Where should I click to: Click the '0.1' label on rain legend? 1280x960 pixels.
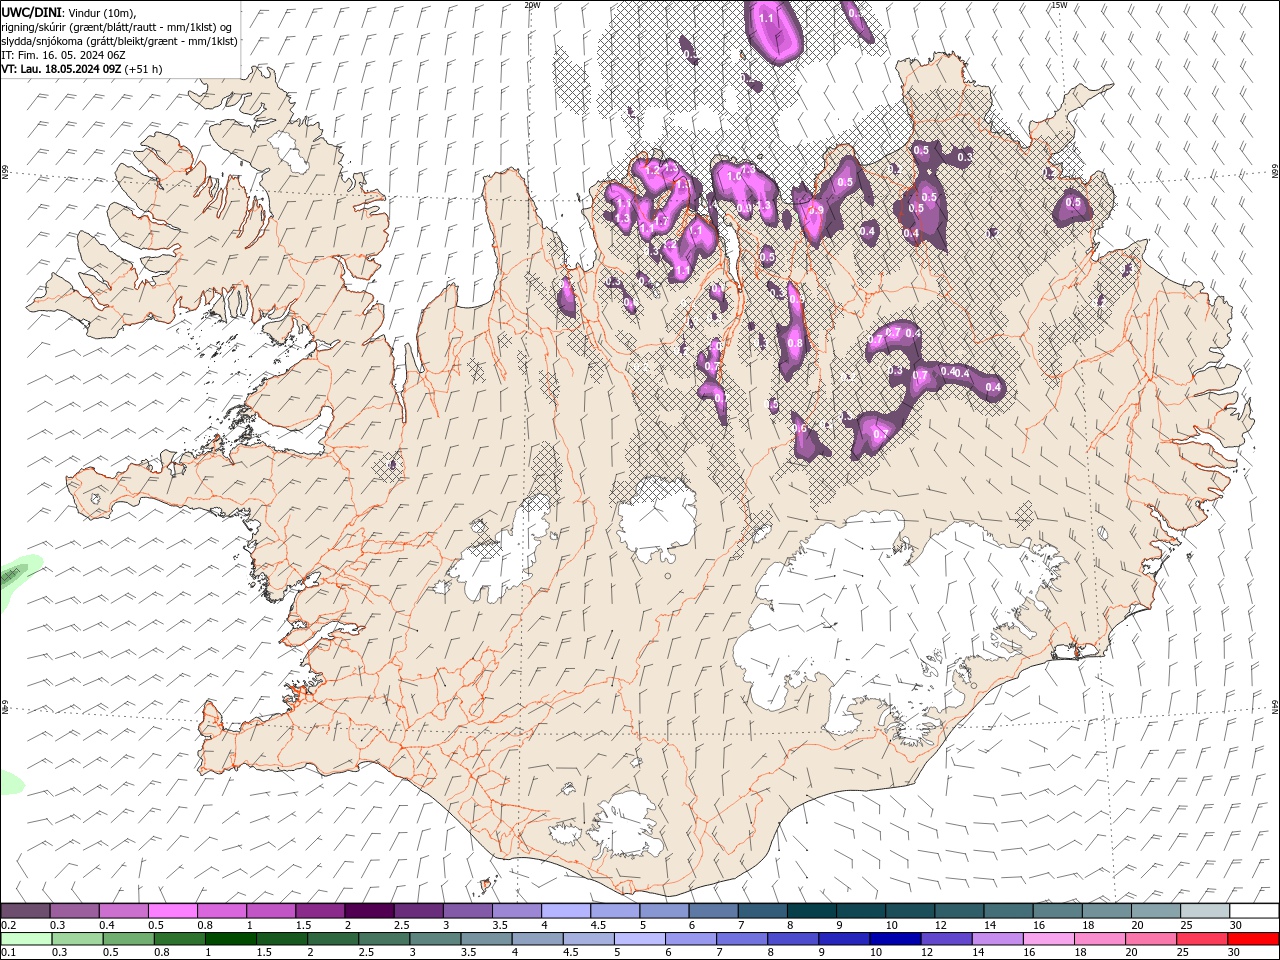pos(9,953)
